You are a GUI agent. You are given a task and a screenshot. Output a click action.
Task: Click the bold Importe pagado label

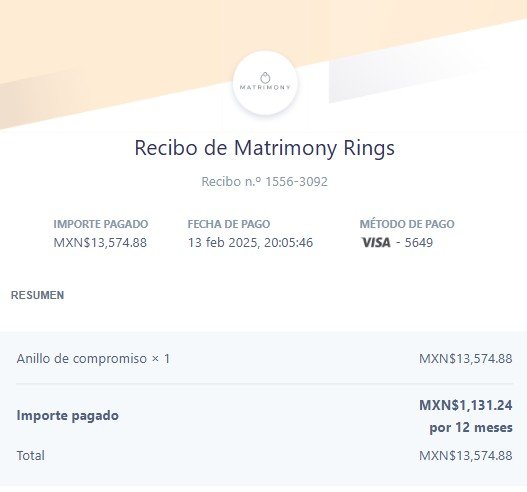pyautogui.click(x=68, y=416)
